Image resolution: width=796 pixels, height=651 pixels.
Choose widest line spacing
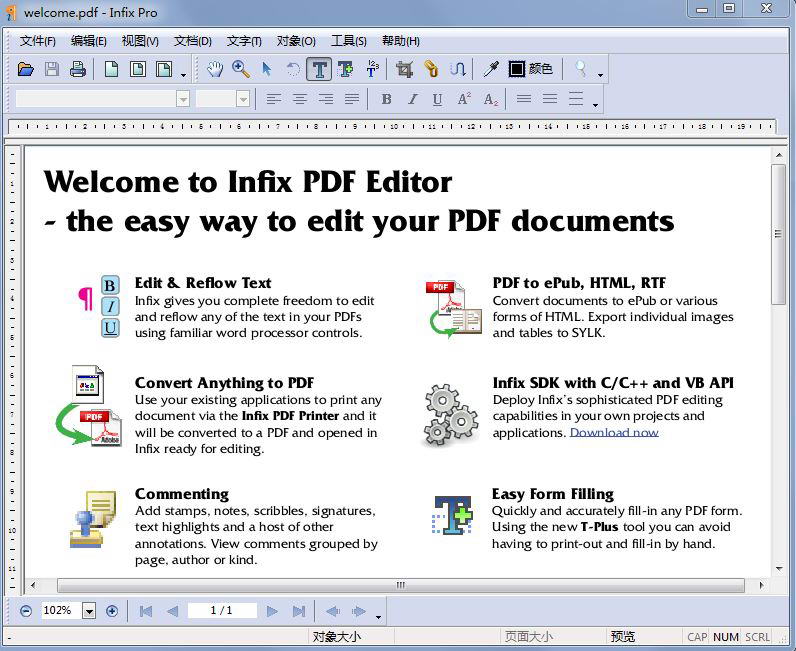[x=576, y=99]
